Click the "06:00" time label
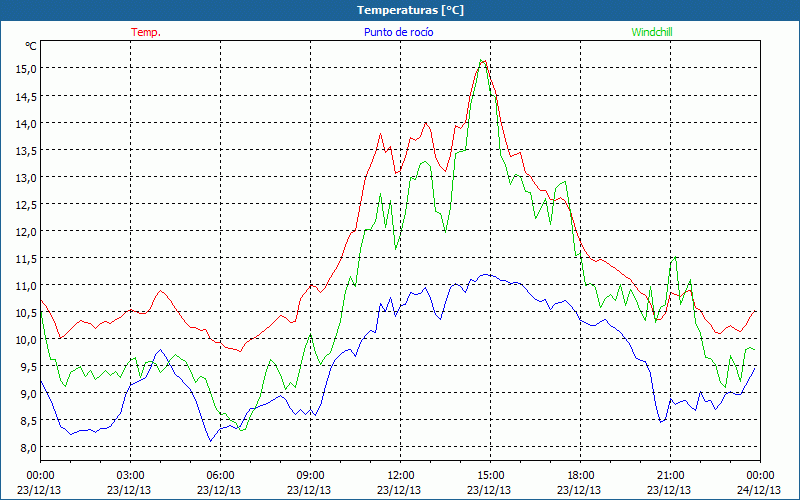Viewport: 800px width, 500px height. [x=220, y=476]
